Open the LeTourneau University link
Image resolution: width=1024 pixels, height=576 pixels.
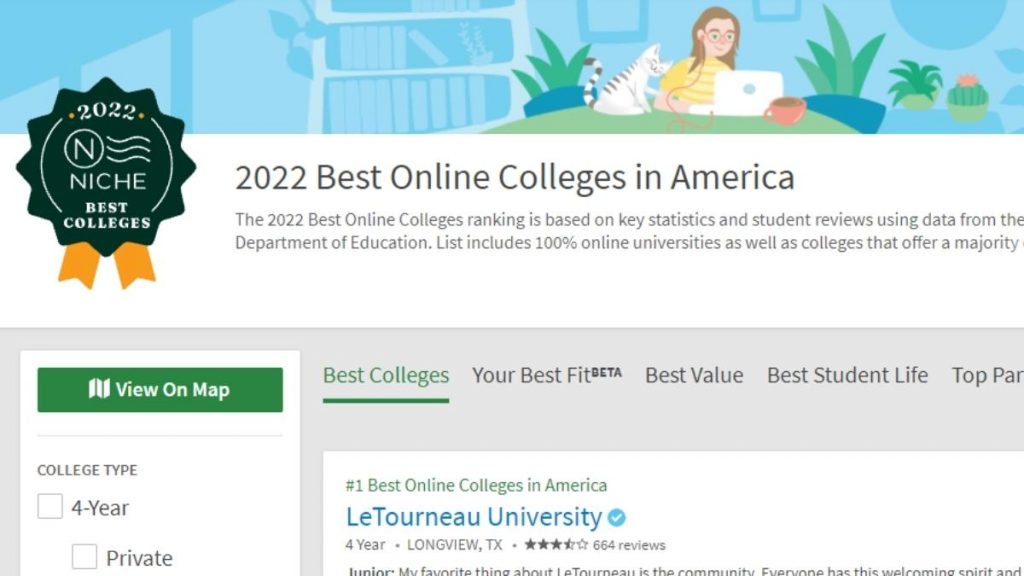click(473, 517)
